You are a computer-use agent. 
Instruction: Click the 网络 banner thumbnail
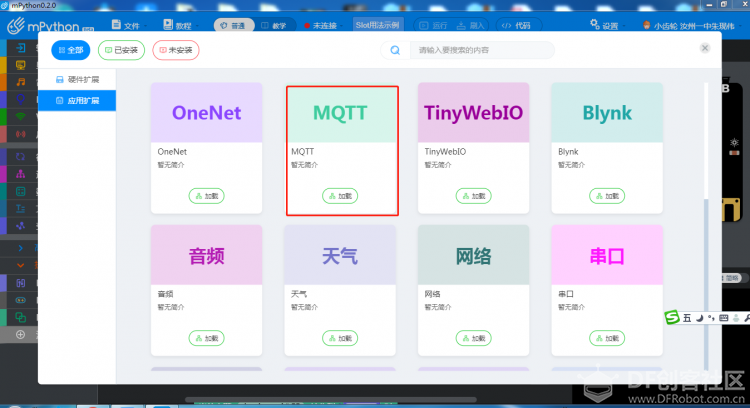474,255
